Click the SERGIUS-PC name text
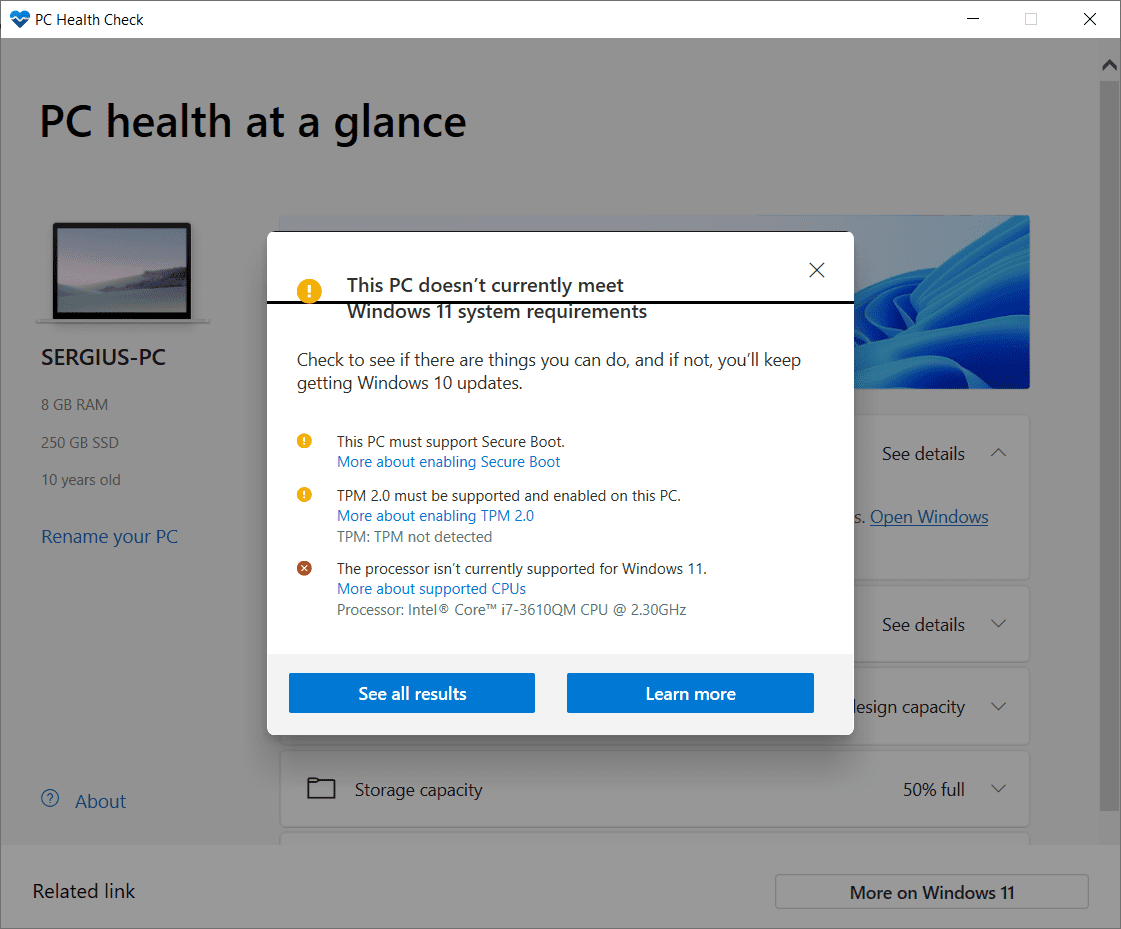The width and height of the screenshot is (1121, 929). (103, 357)
